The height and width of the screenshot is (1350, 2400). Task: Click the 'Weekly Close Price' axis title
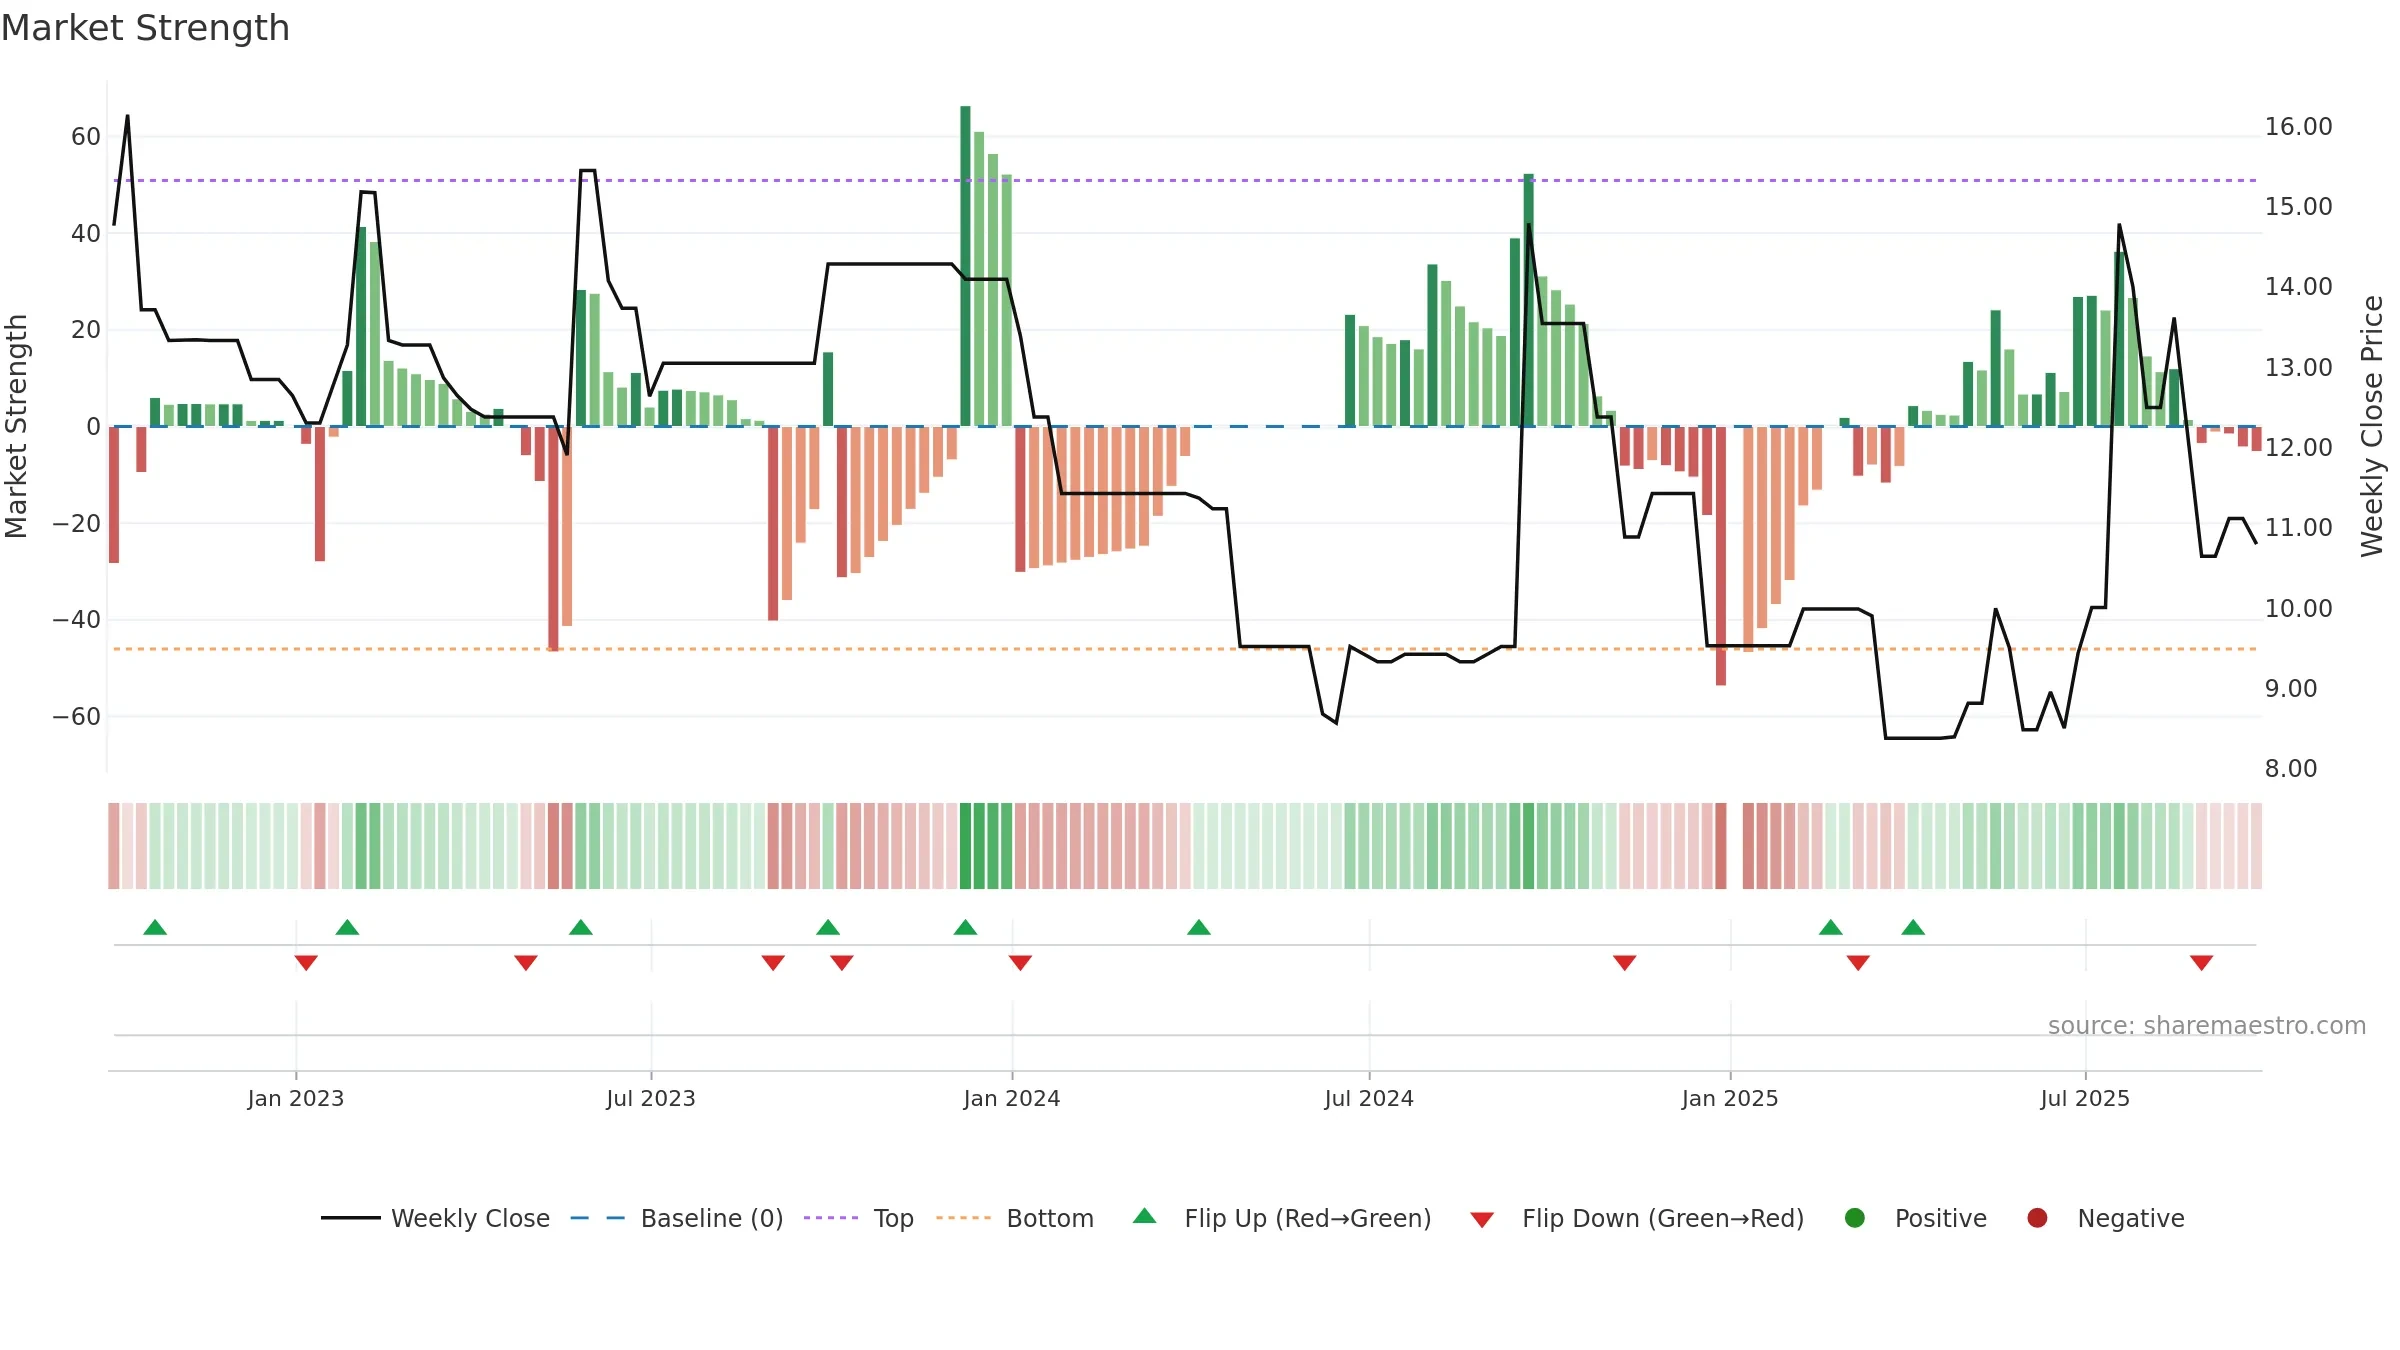2372,426
